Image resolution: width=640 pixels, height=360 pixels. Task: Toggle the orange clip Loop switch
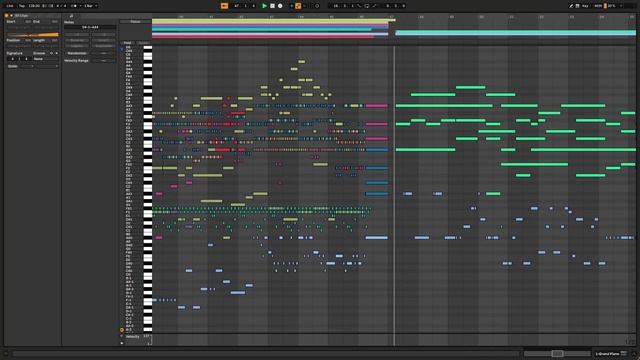(x=33, y=35)
